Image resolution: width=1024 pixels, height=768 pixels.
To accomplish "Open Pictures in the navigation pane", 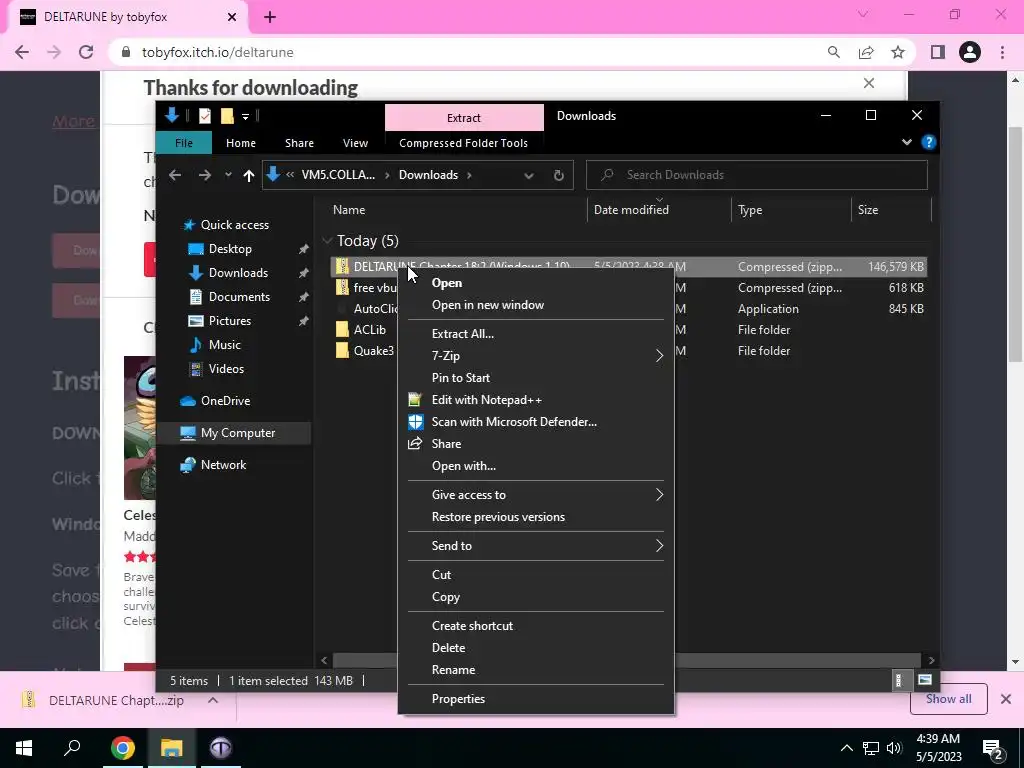I will (x=229, y=321).
